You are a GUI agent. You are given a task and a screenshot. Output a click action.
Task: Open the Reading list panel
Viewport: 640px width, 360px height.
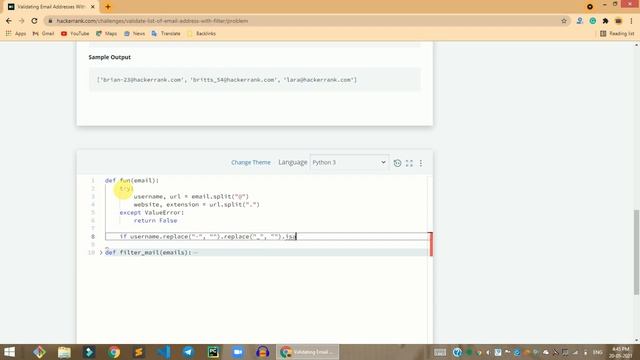[x=617, y=33]
